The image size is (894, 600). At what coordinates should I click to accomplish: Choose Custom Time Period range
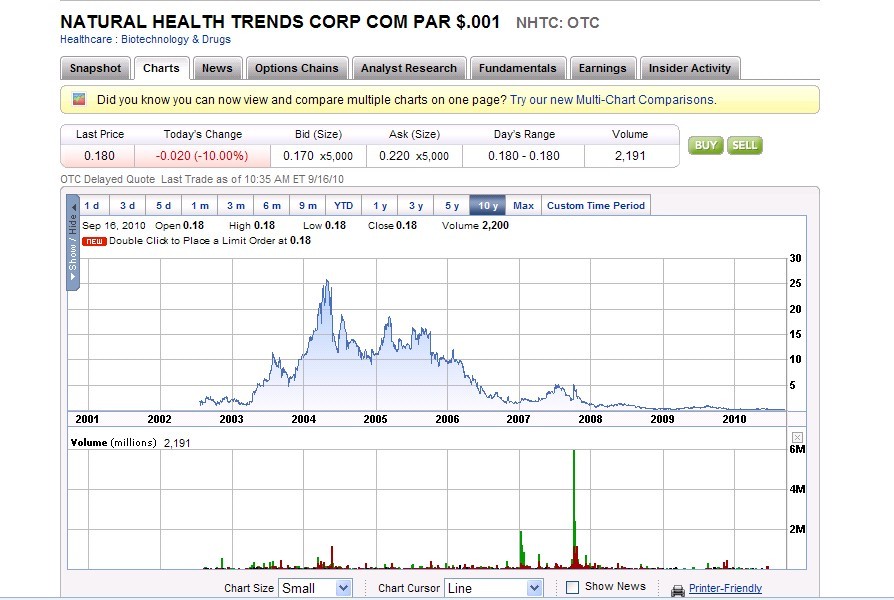click(x=595, y=206)
